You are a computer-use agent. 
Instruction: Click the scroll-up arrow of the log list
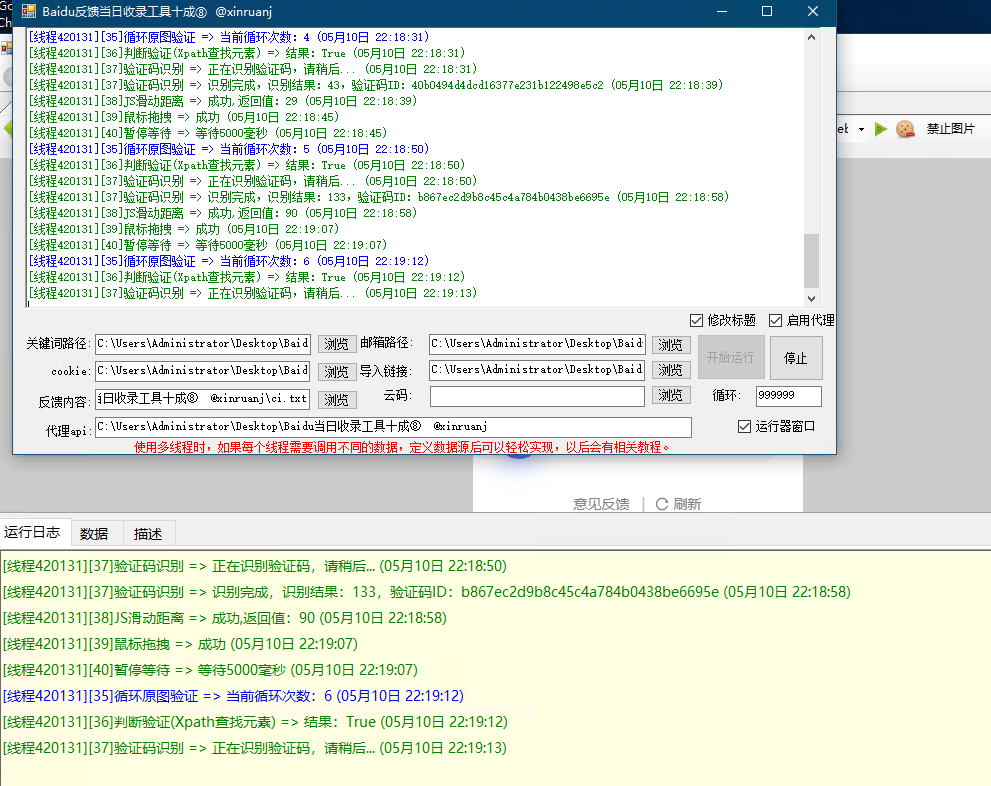click(812, 37)
